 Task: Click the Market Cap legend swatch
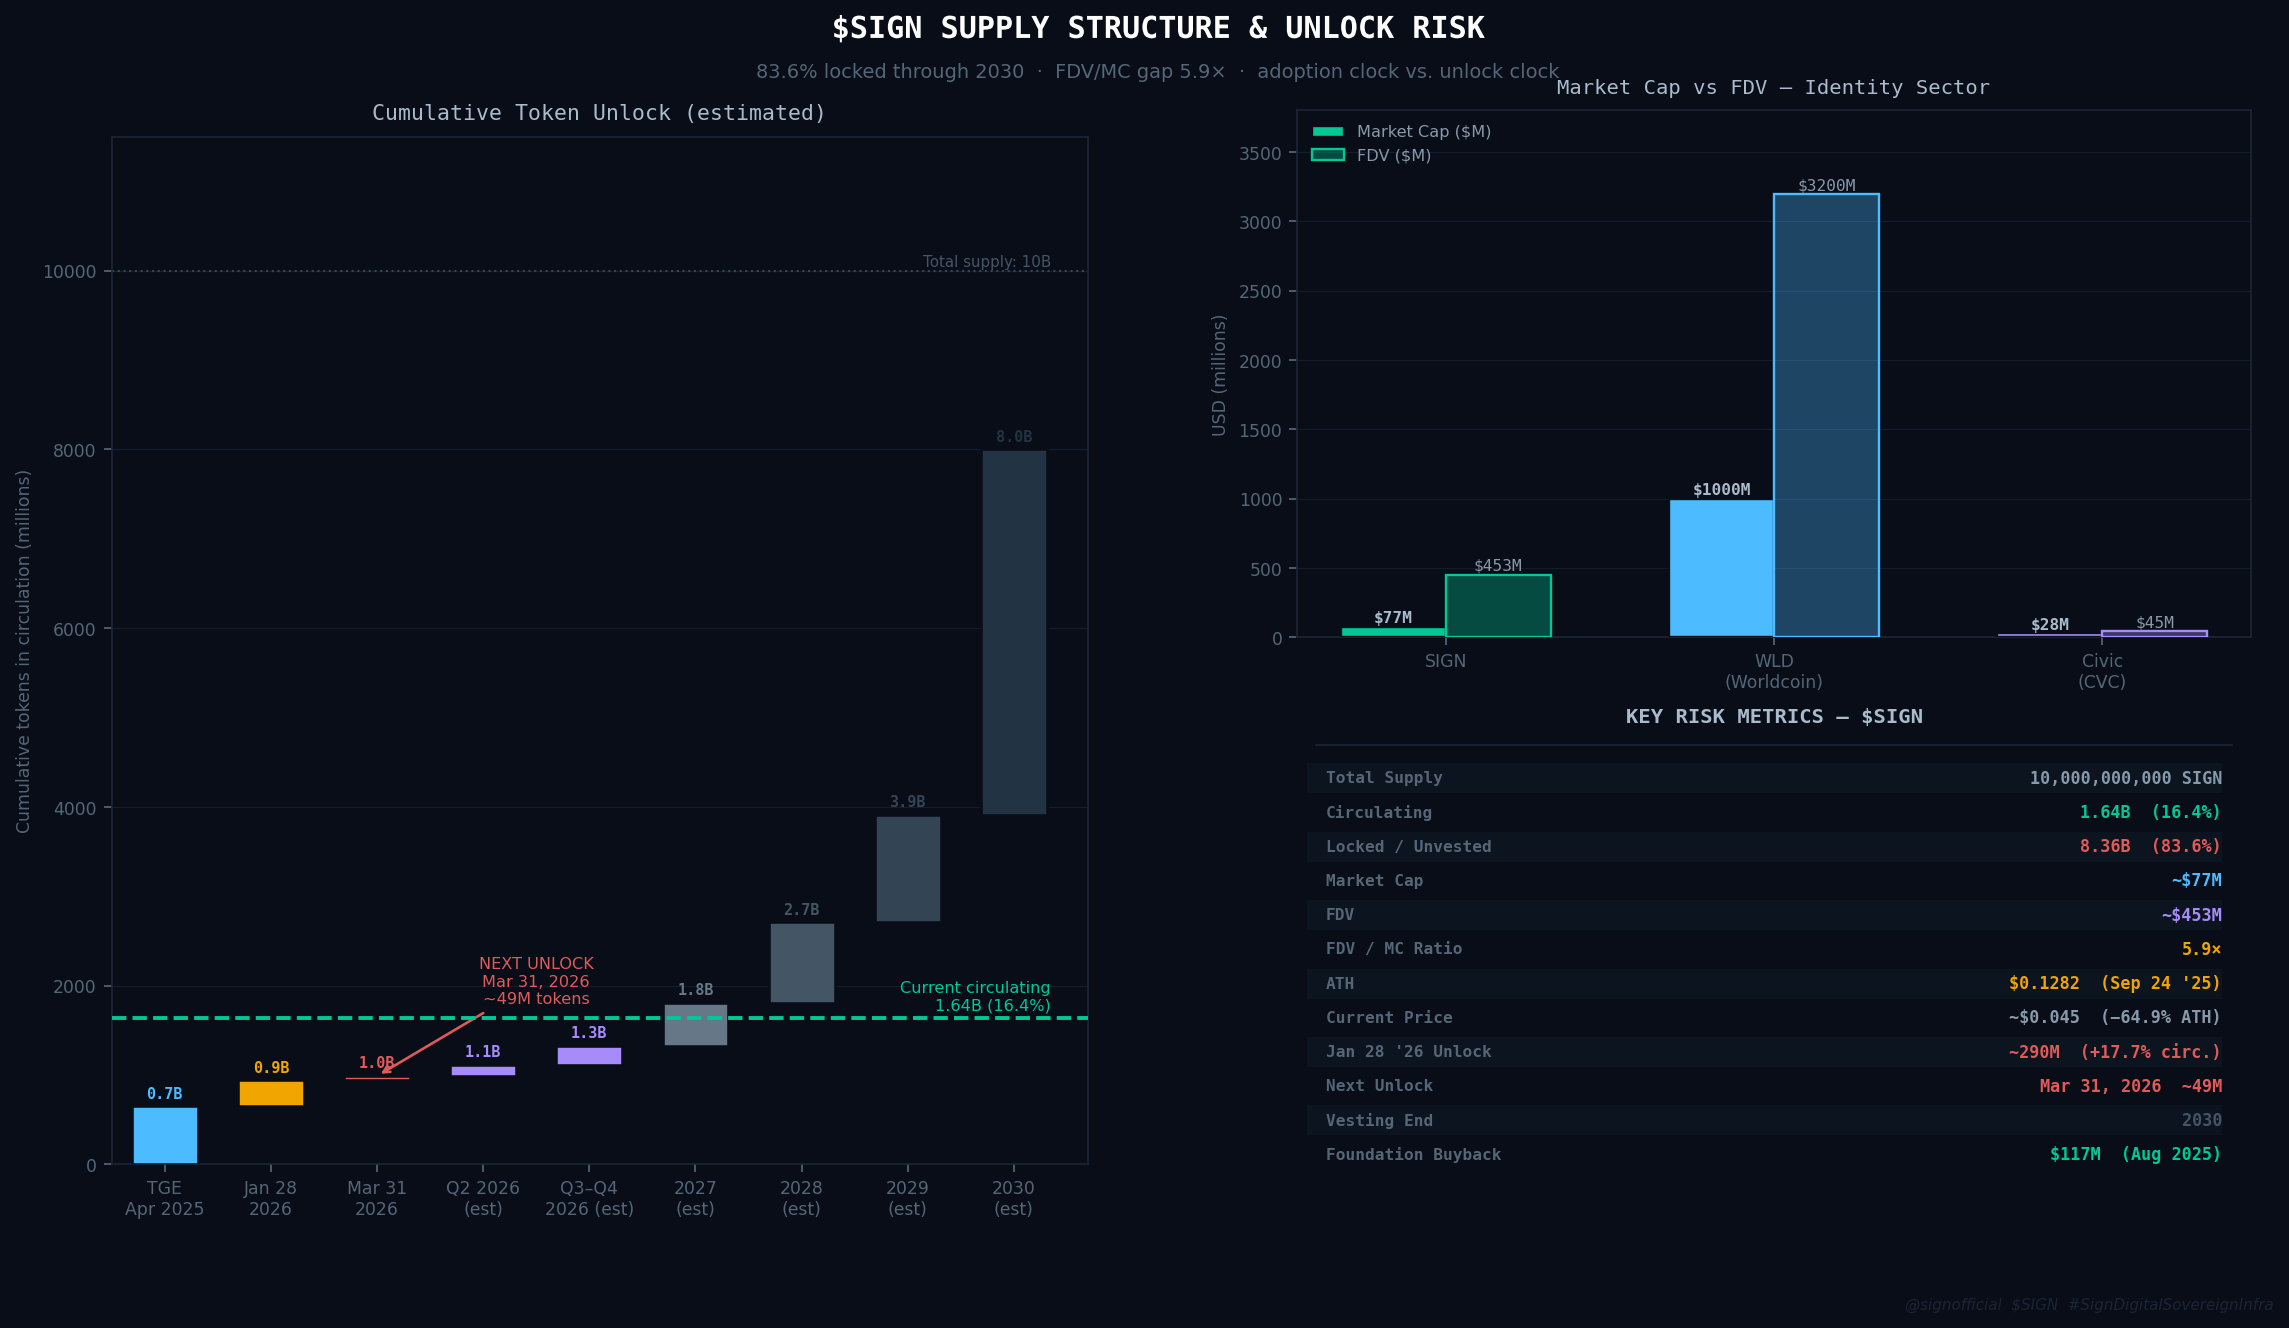pos(1327,132)
